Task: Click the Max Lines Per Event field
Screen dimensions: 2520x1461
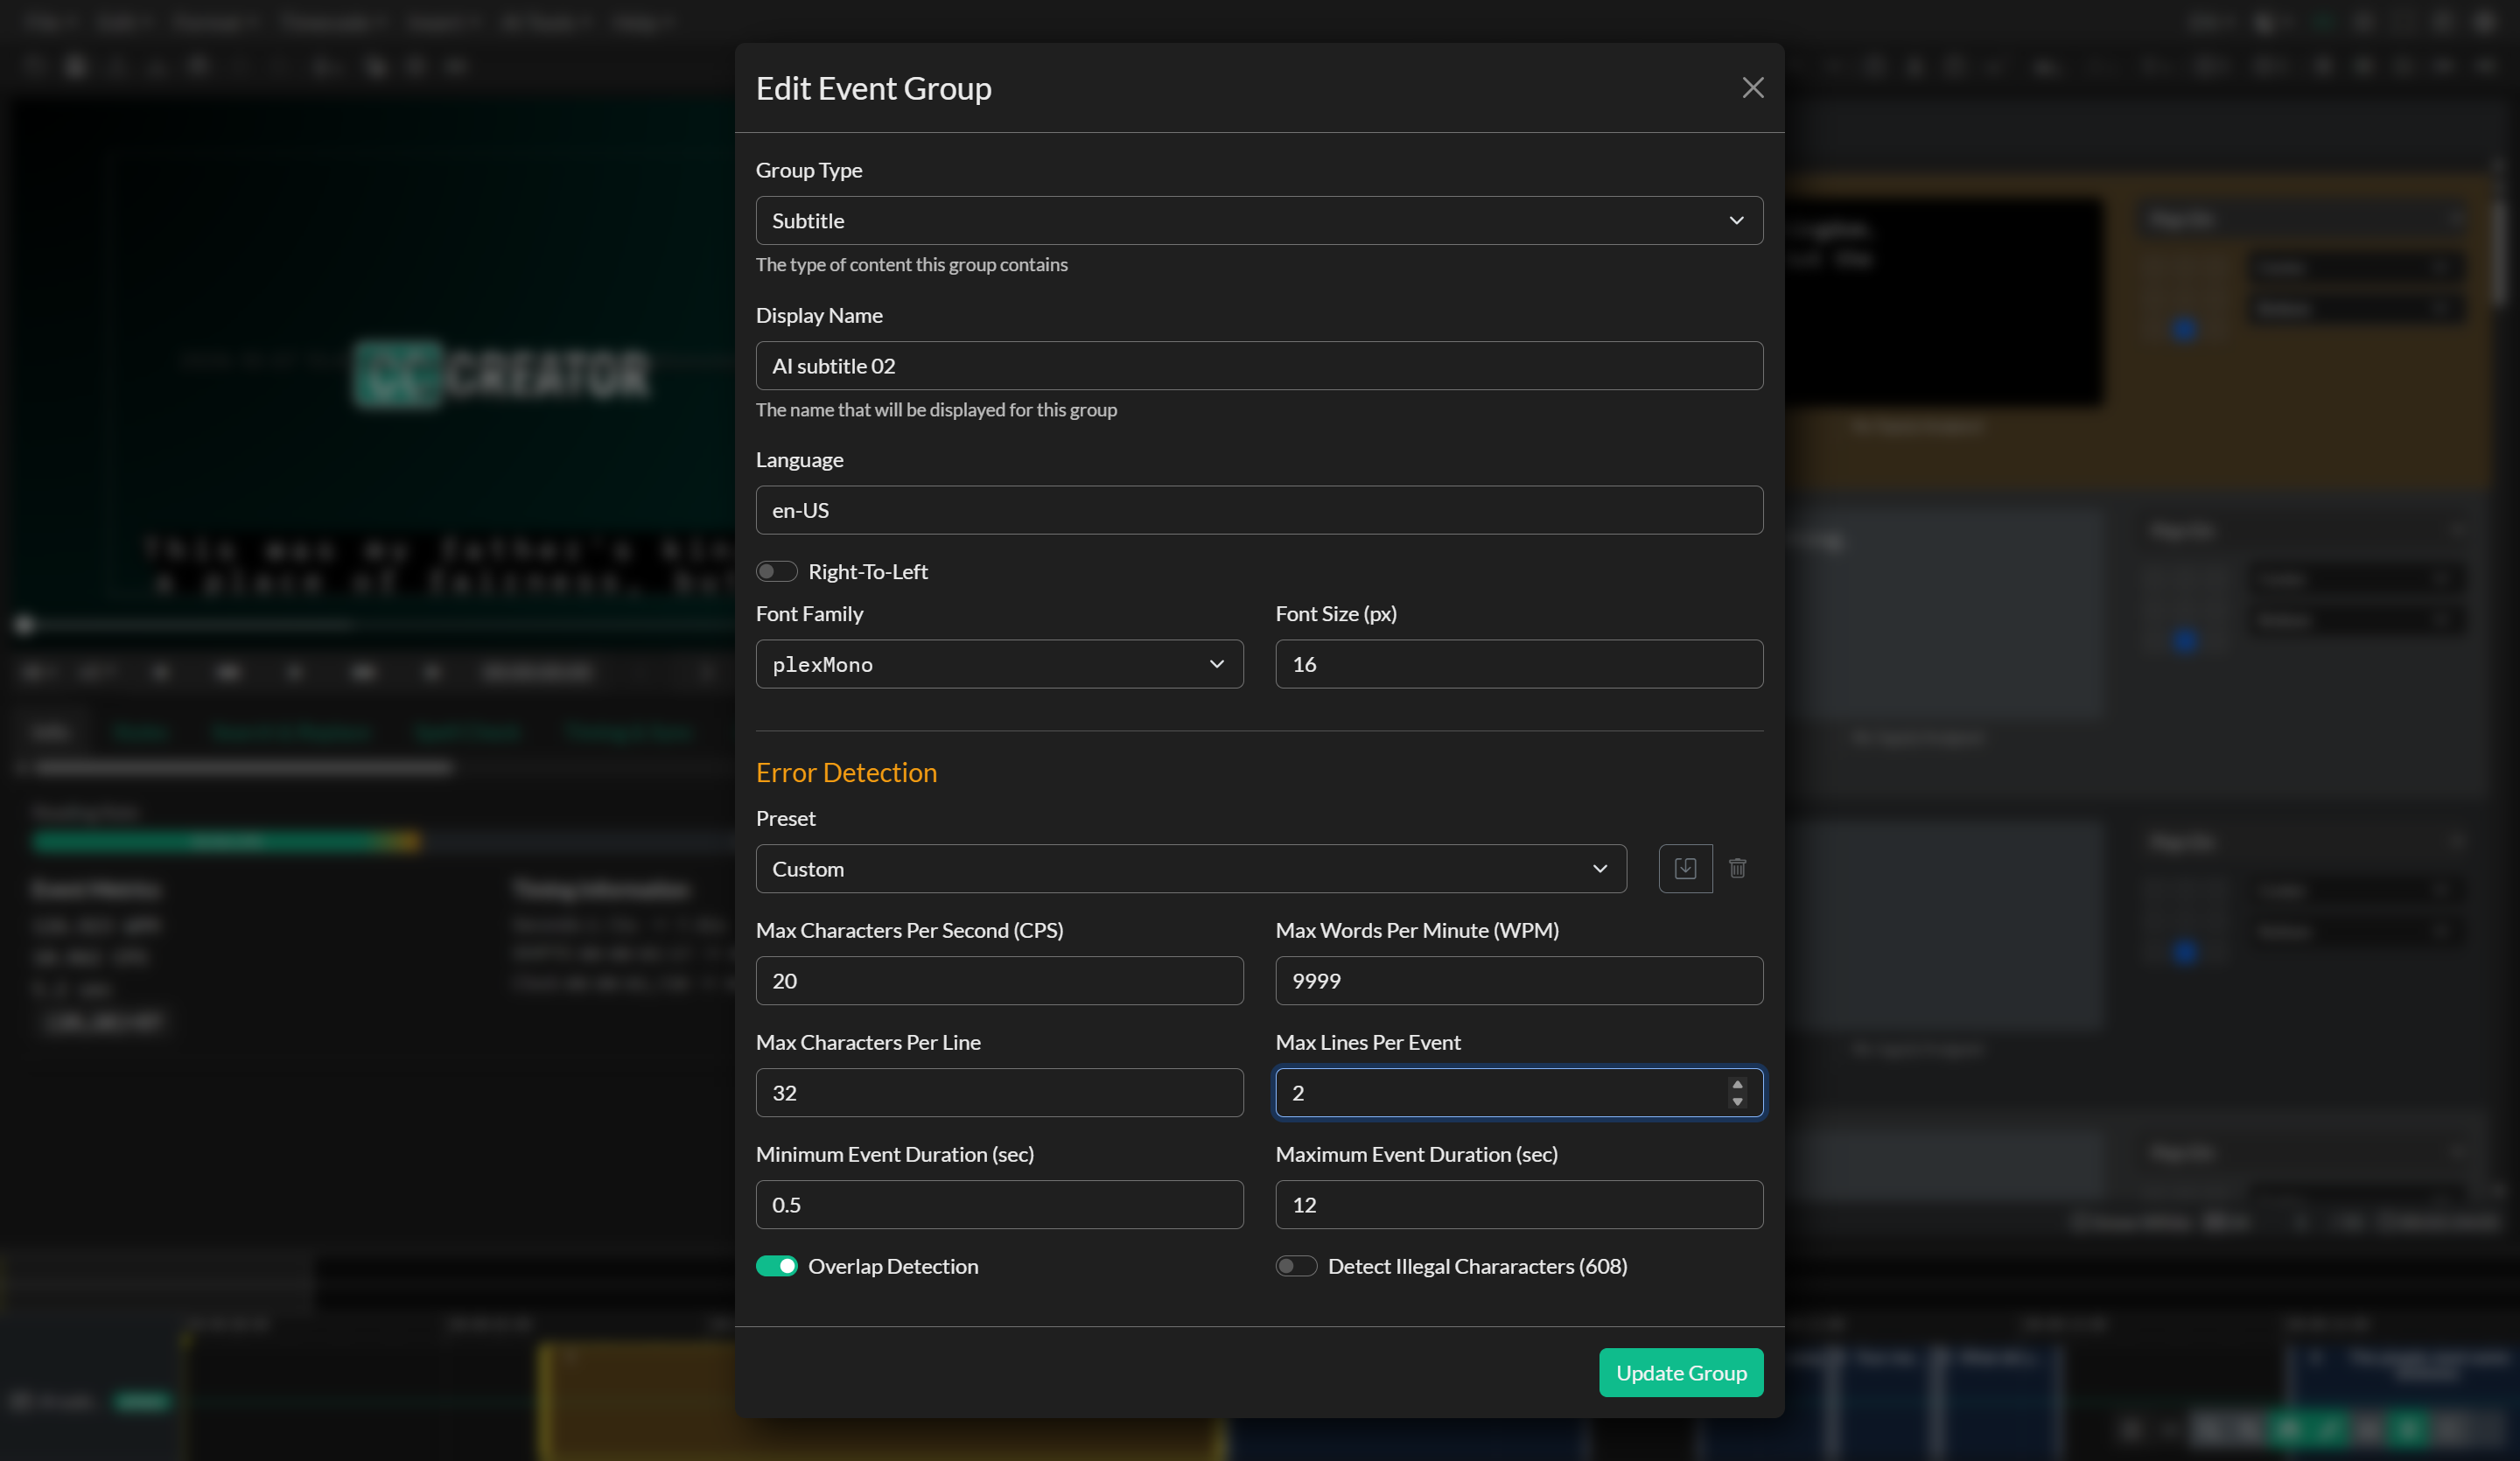Action: [x=1518, y=1092]
